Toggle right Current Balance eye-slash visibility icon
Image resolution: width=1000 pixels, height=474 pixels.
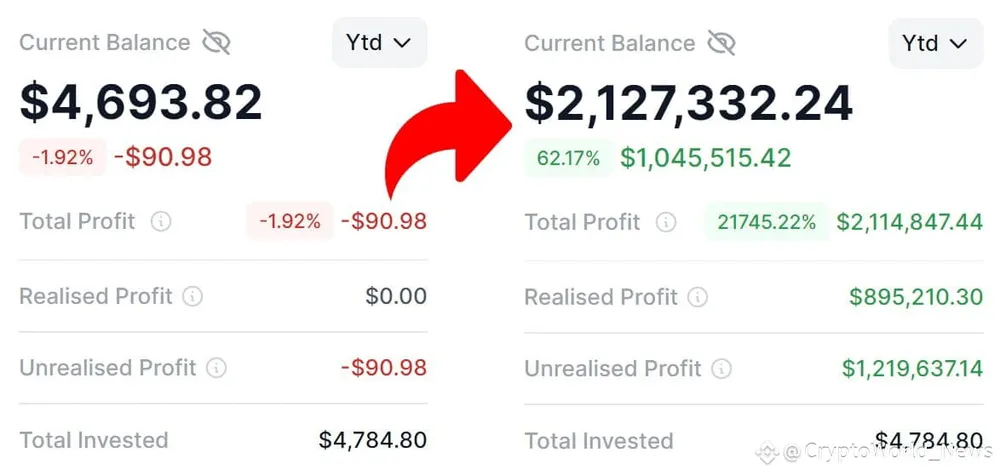click(721, 43)
